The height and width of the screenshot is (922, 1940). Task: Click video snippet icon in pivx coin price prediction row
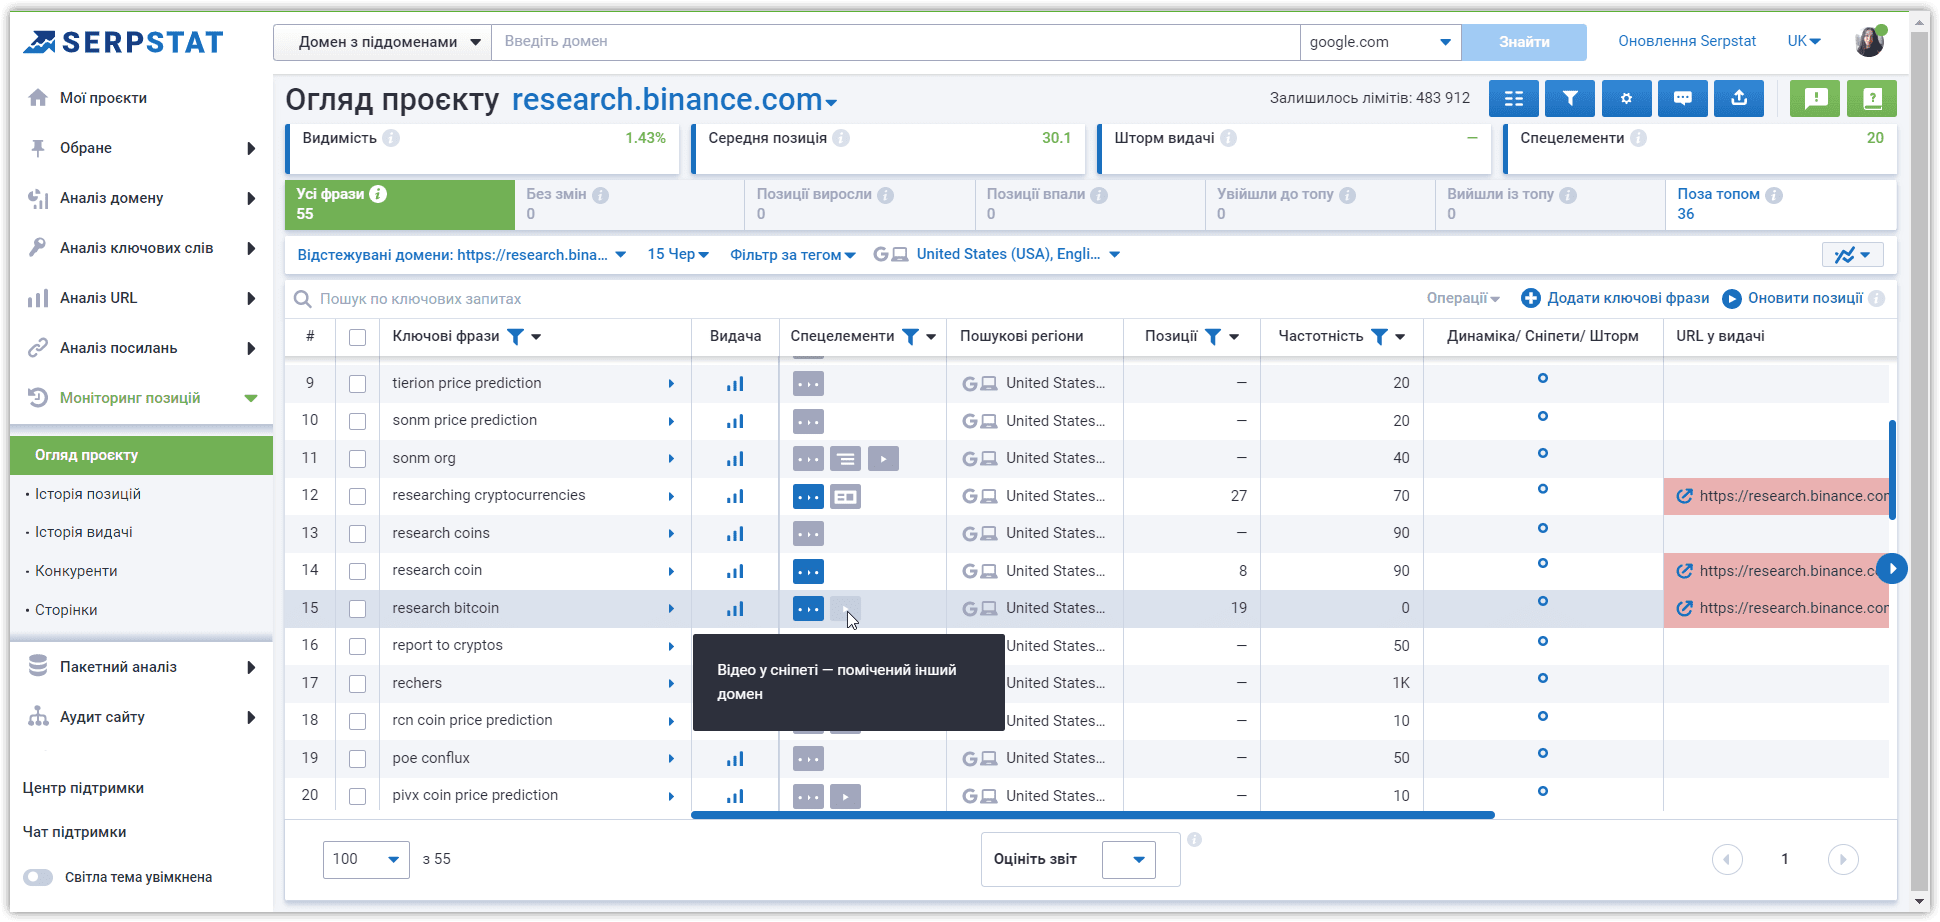[845, 797]
